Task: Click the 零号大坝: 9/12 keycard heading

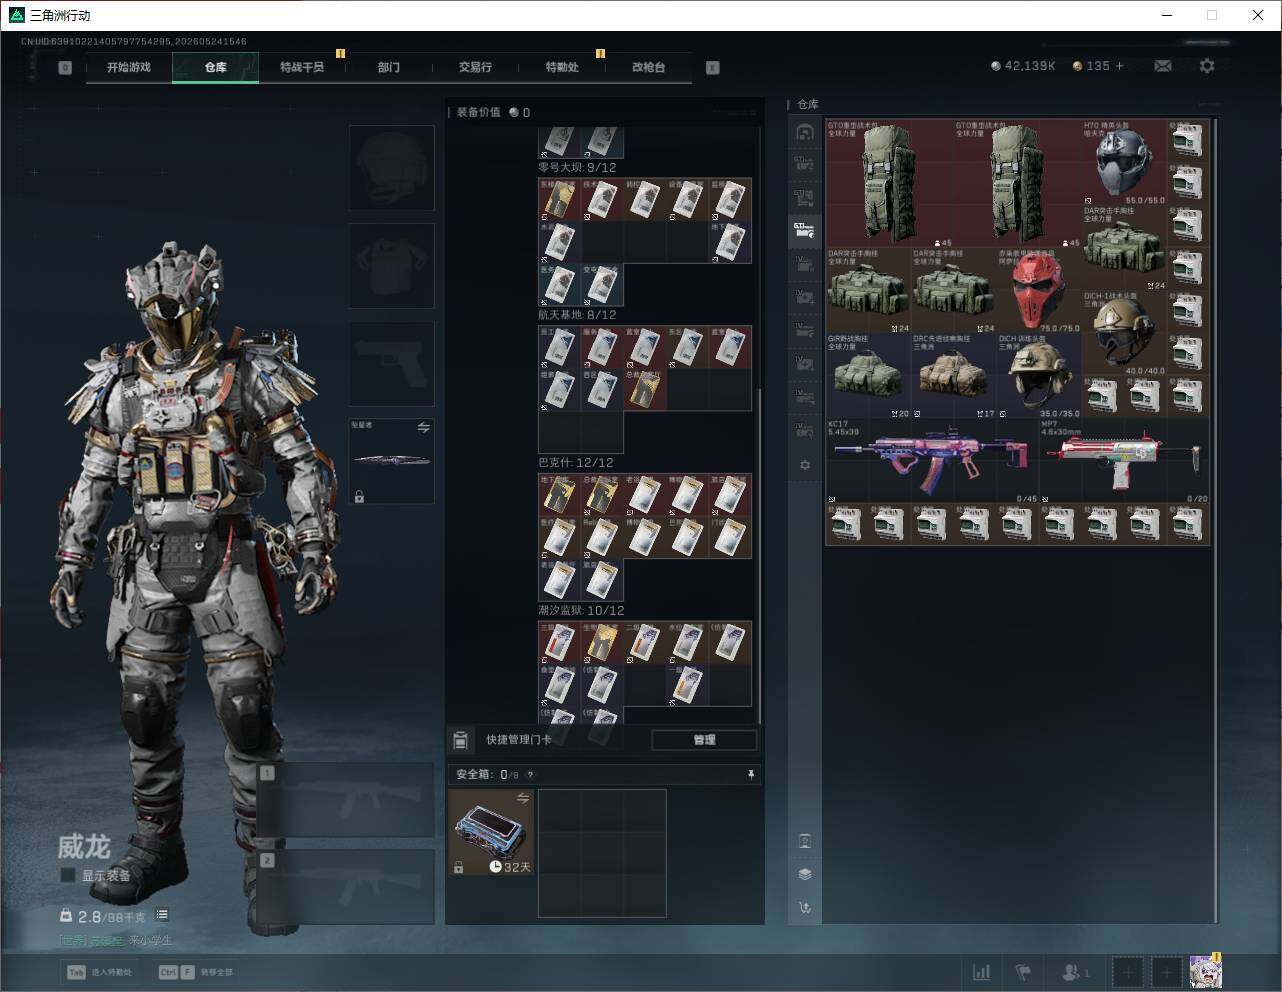Action: [577, 168]
